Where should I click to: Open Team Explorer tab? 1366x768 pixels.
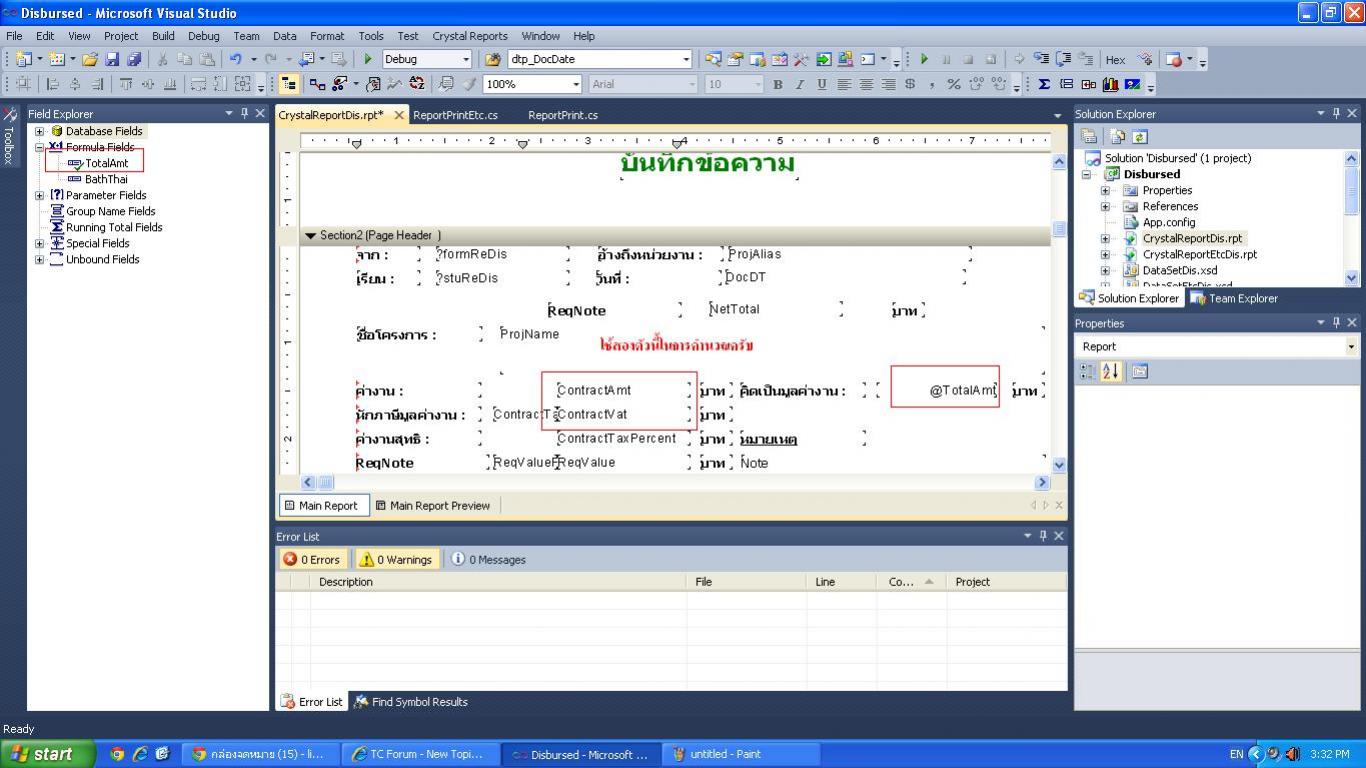click(1234, 298)
